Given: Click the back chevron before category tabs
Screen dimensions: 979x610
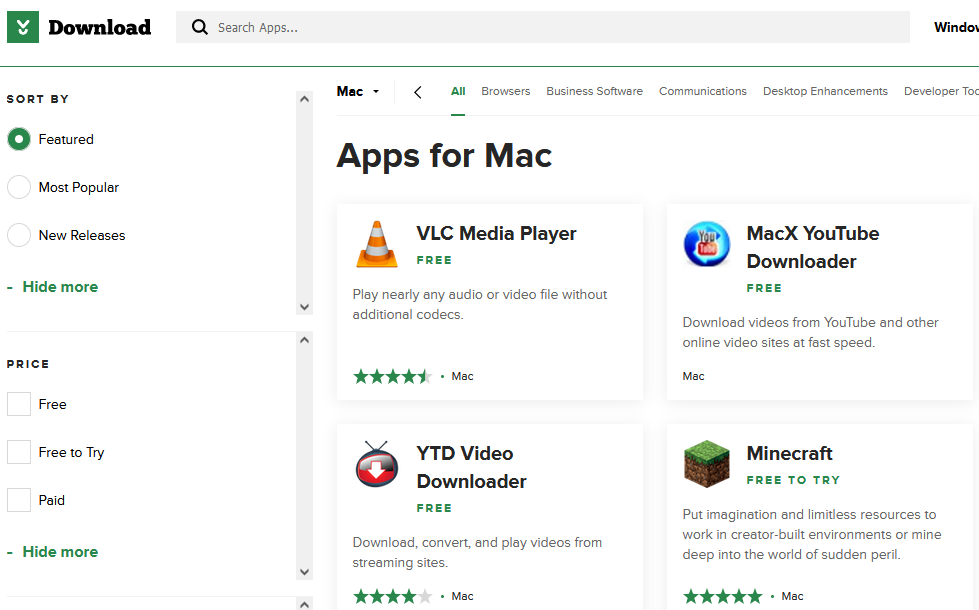Looking at the screenshot, I should point(418,92).
